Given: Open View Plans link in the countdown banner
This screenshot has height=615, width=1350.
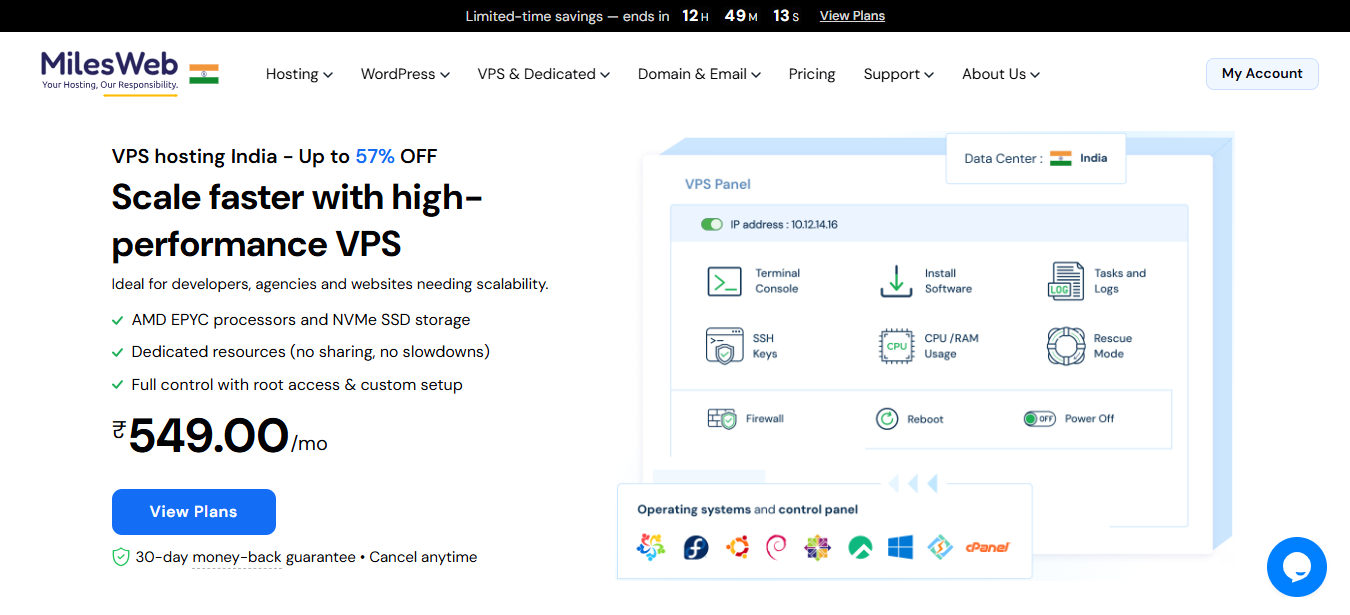Looking at the screenshot, I should tap(852, 15).
